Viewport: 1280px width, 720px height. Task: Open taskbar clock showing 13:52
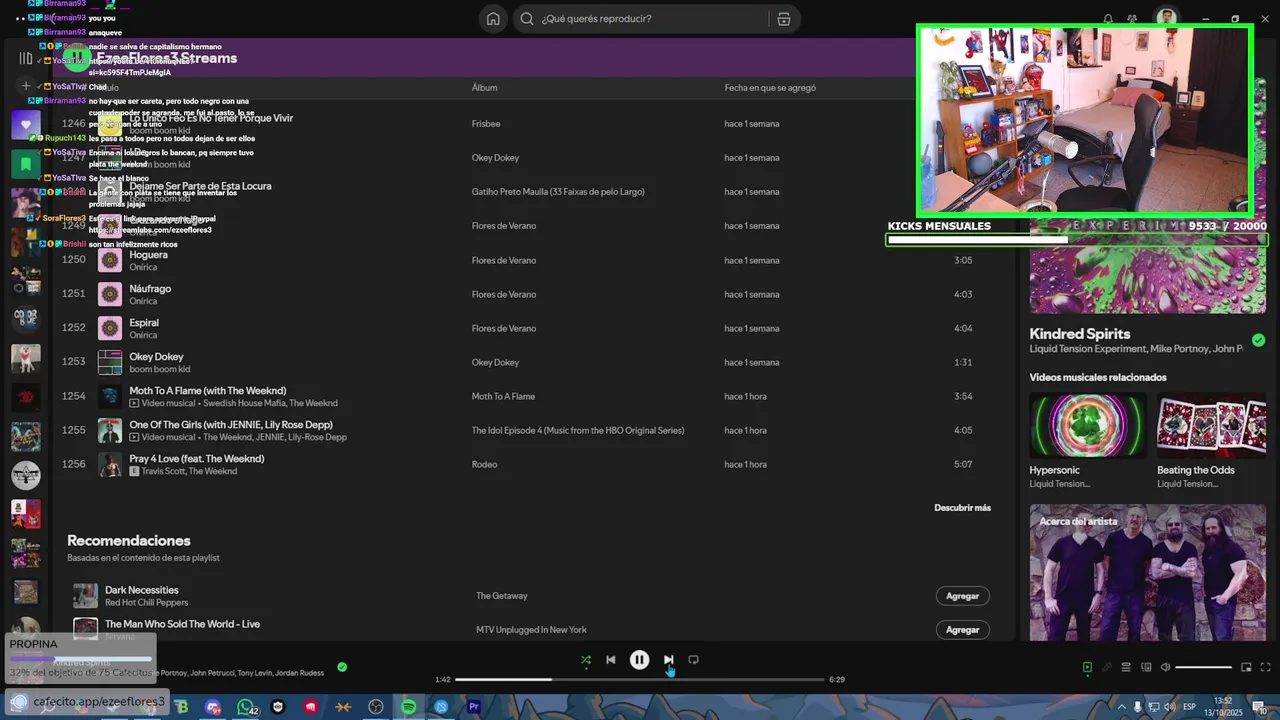1222,706
